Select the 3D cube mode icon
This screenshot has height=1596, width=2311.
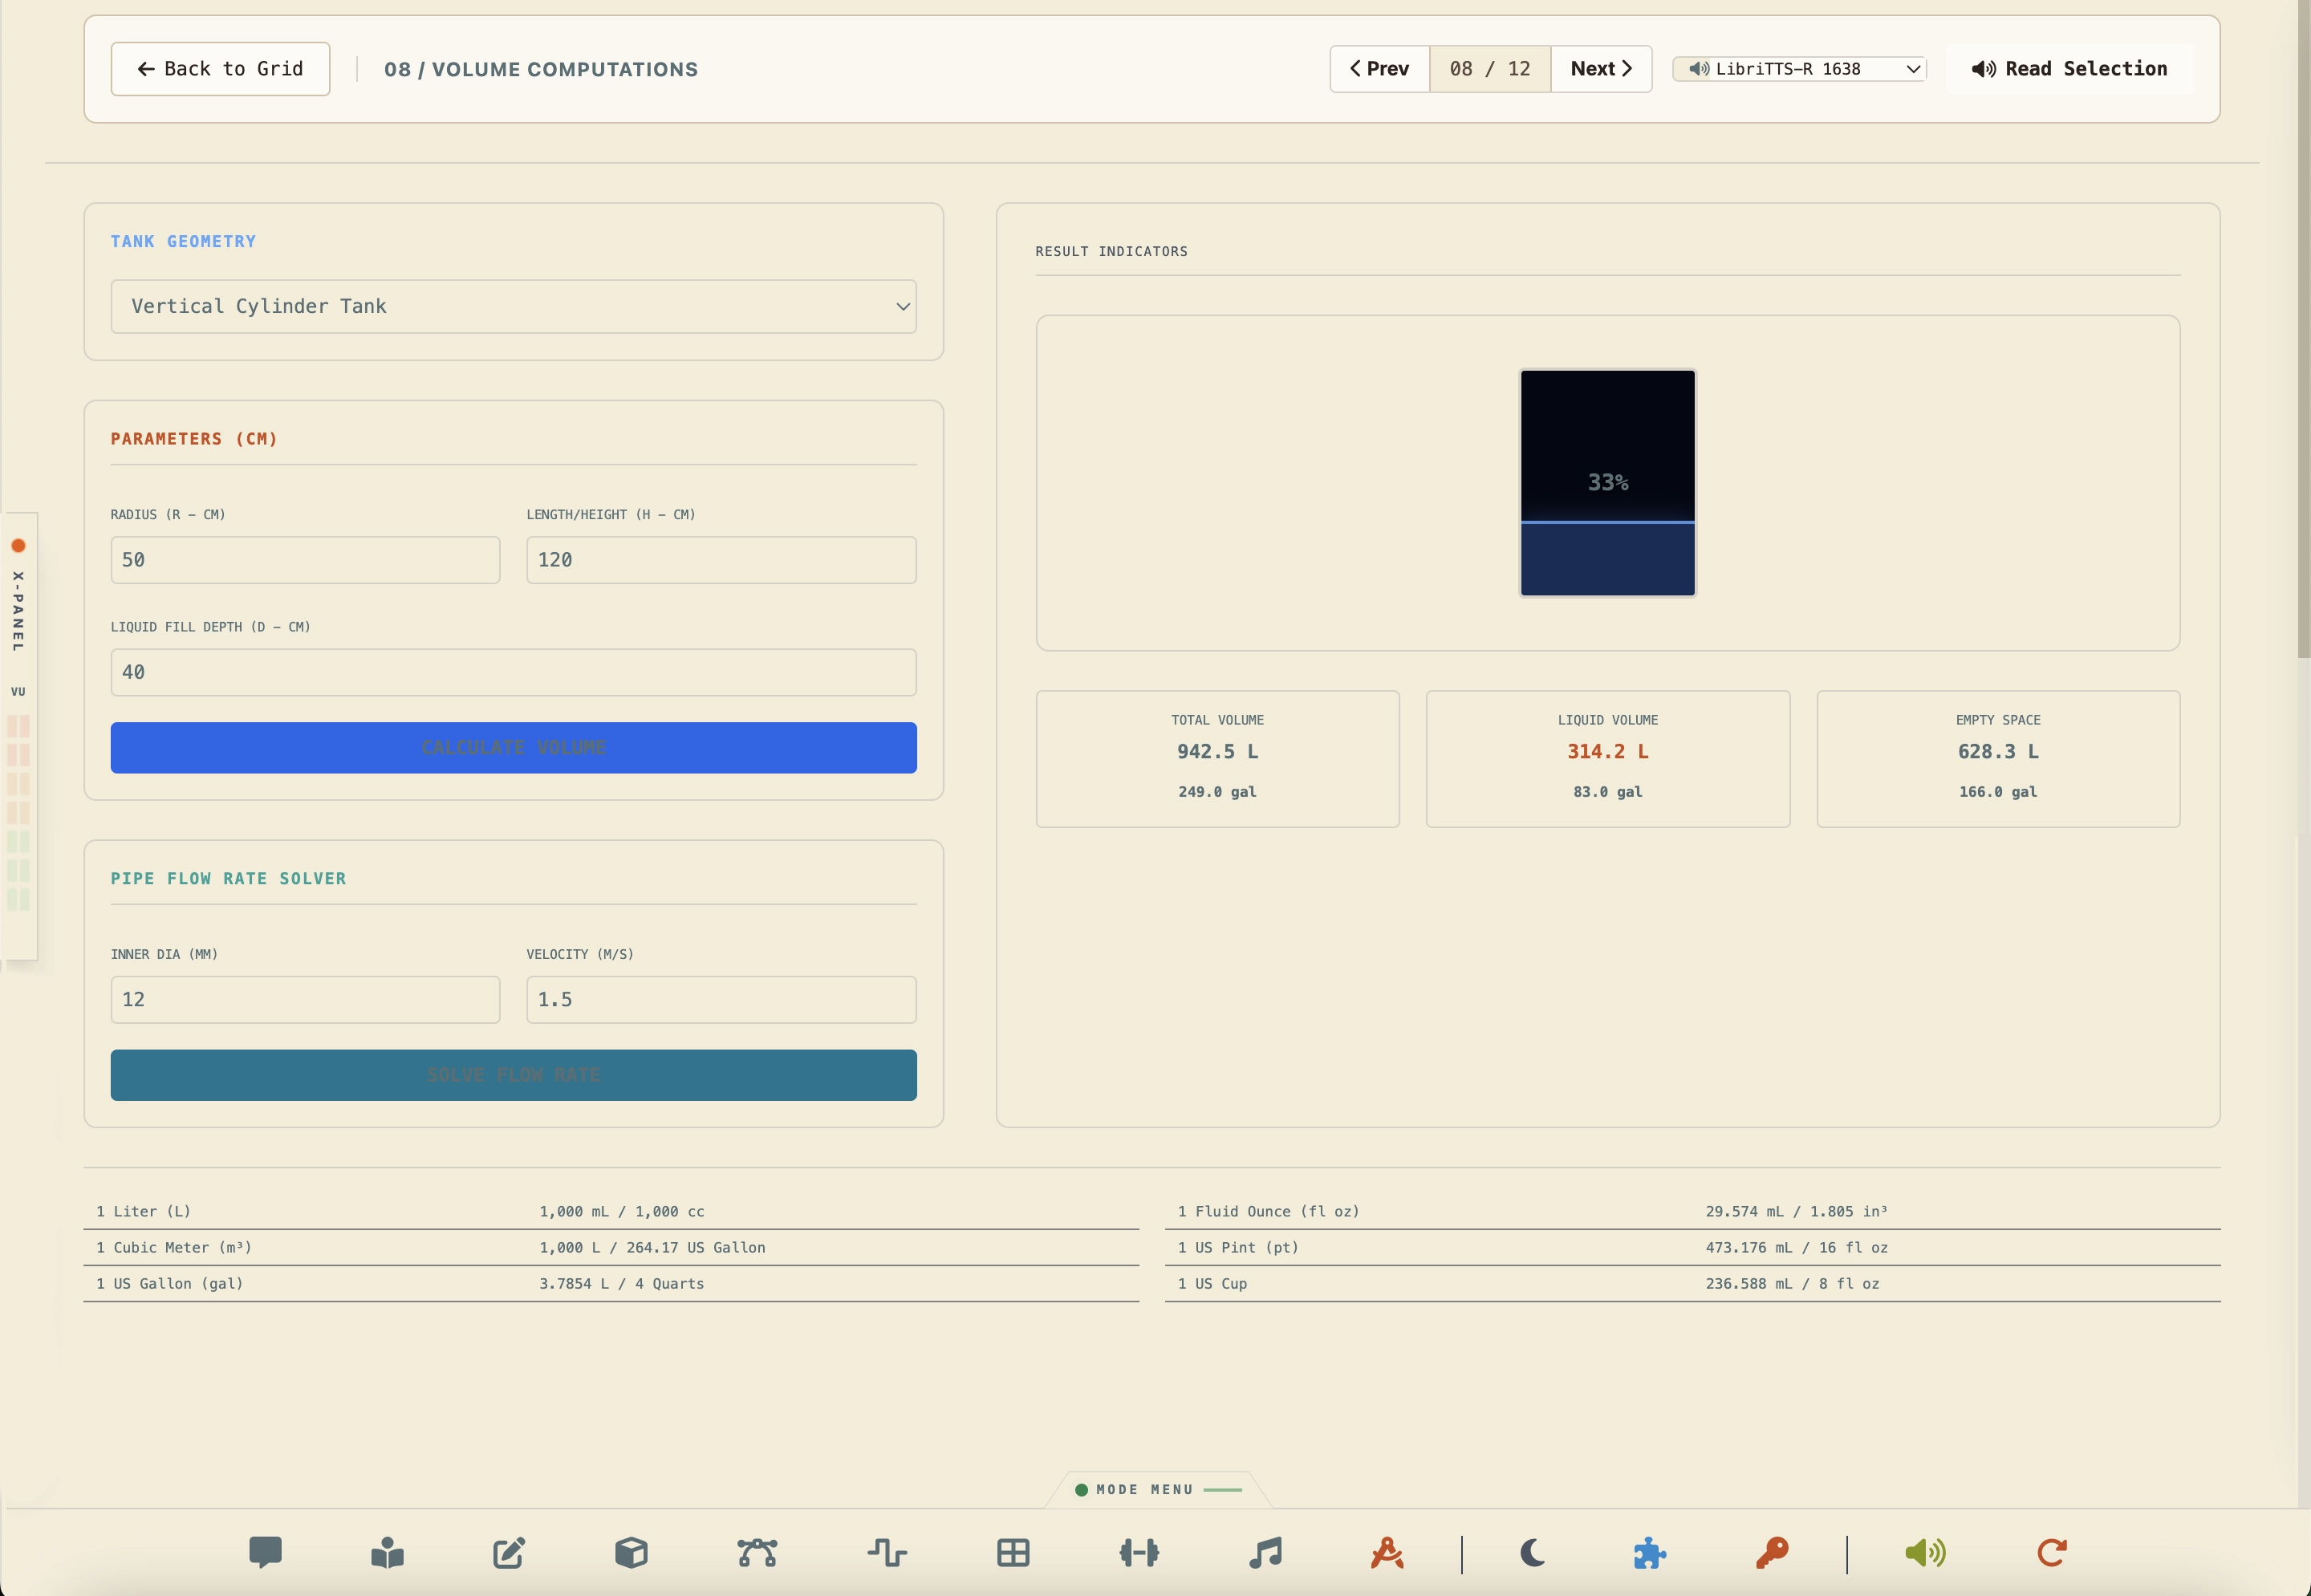point(631,1552)
